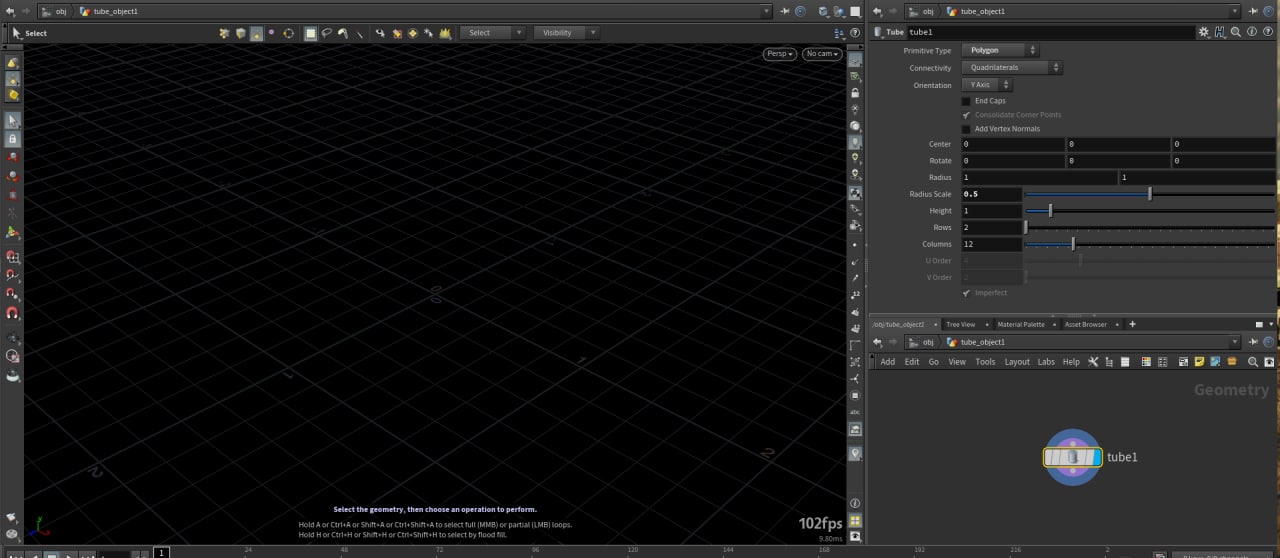Viewport: 1280px width, 558px height.
Task: Click the No cam camera button
Action: [x=821, y=54]
